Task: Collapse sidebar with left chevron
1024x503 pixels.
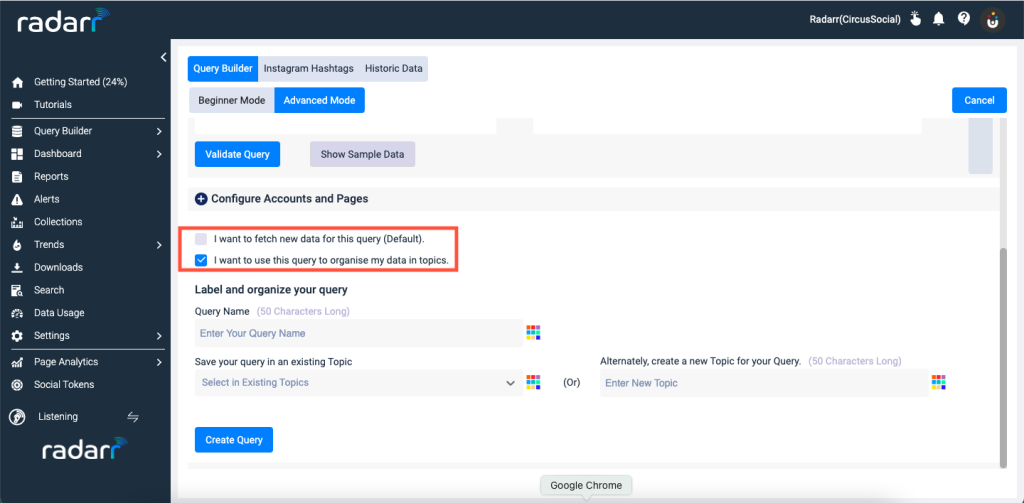Action: pyautogui.click(x=163, y=57)
